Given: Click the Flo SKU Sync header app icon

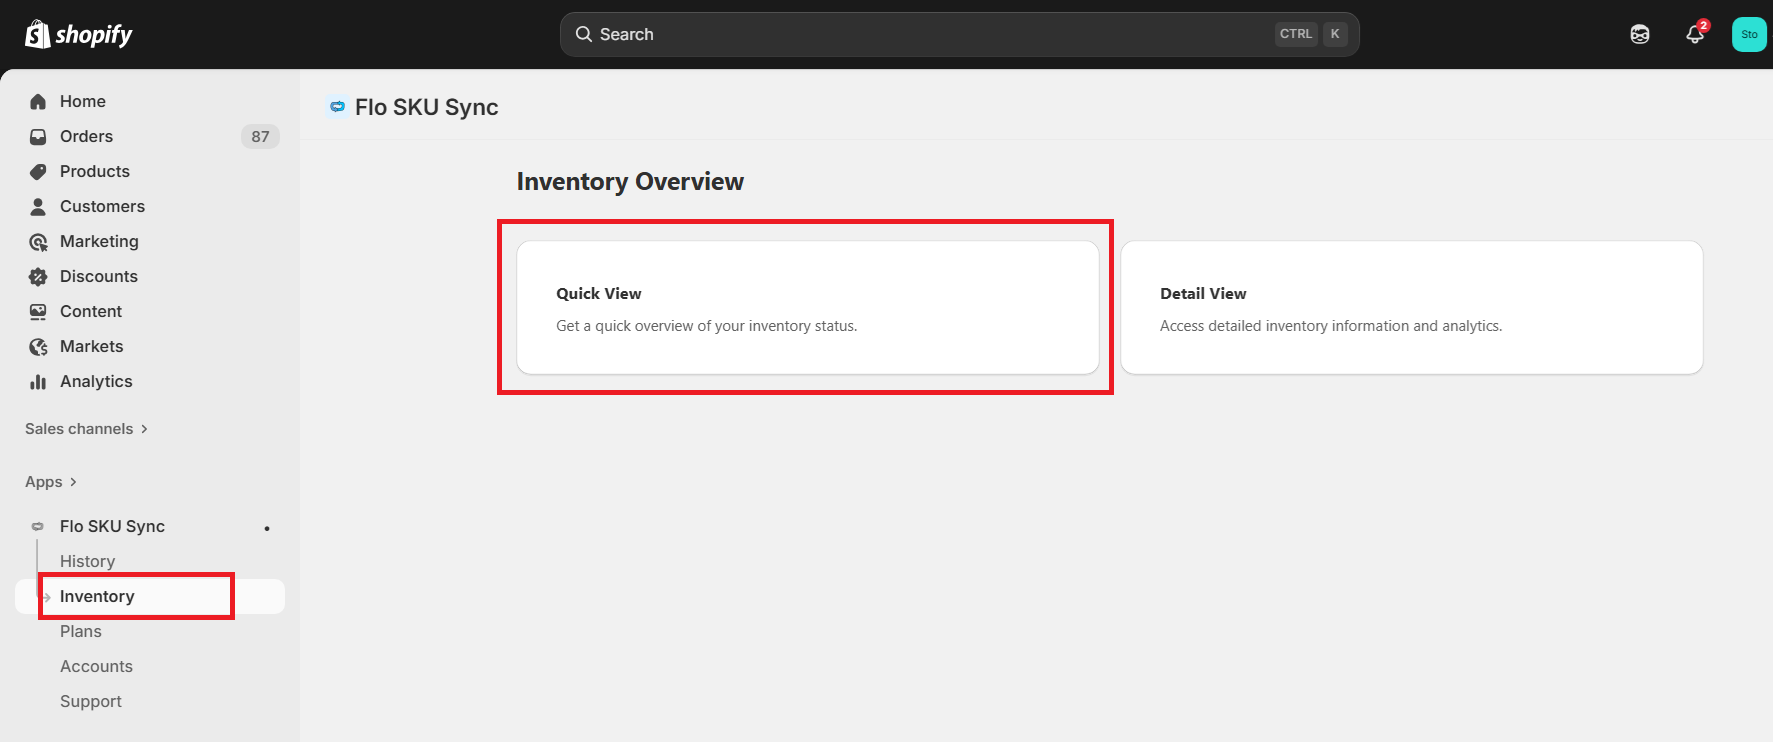Looking at the screenshot, I should click(338, 106).
